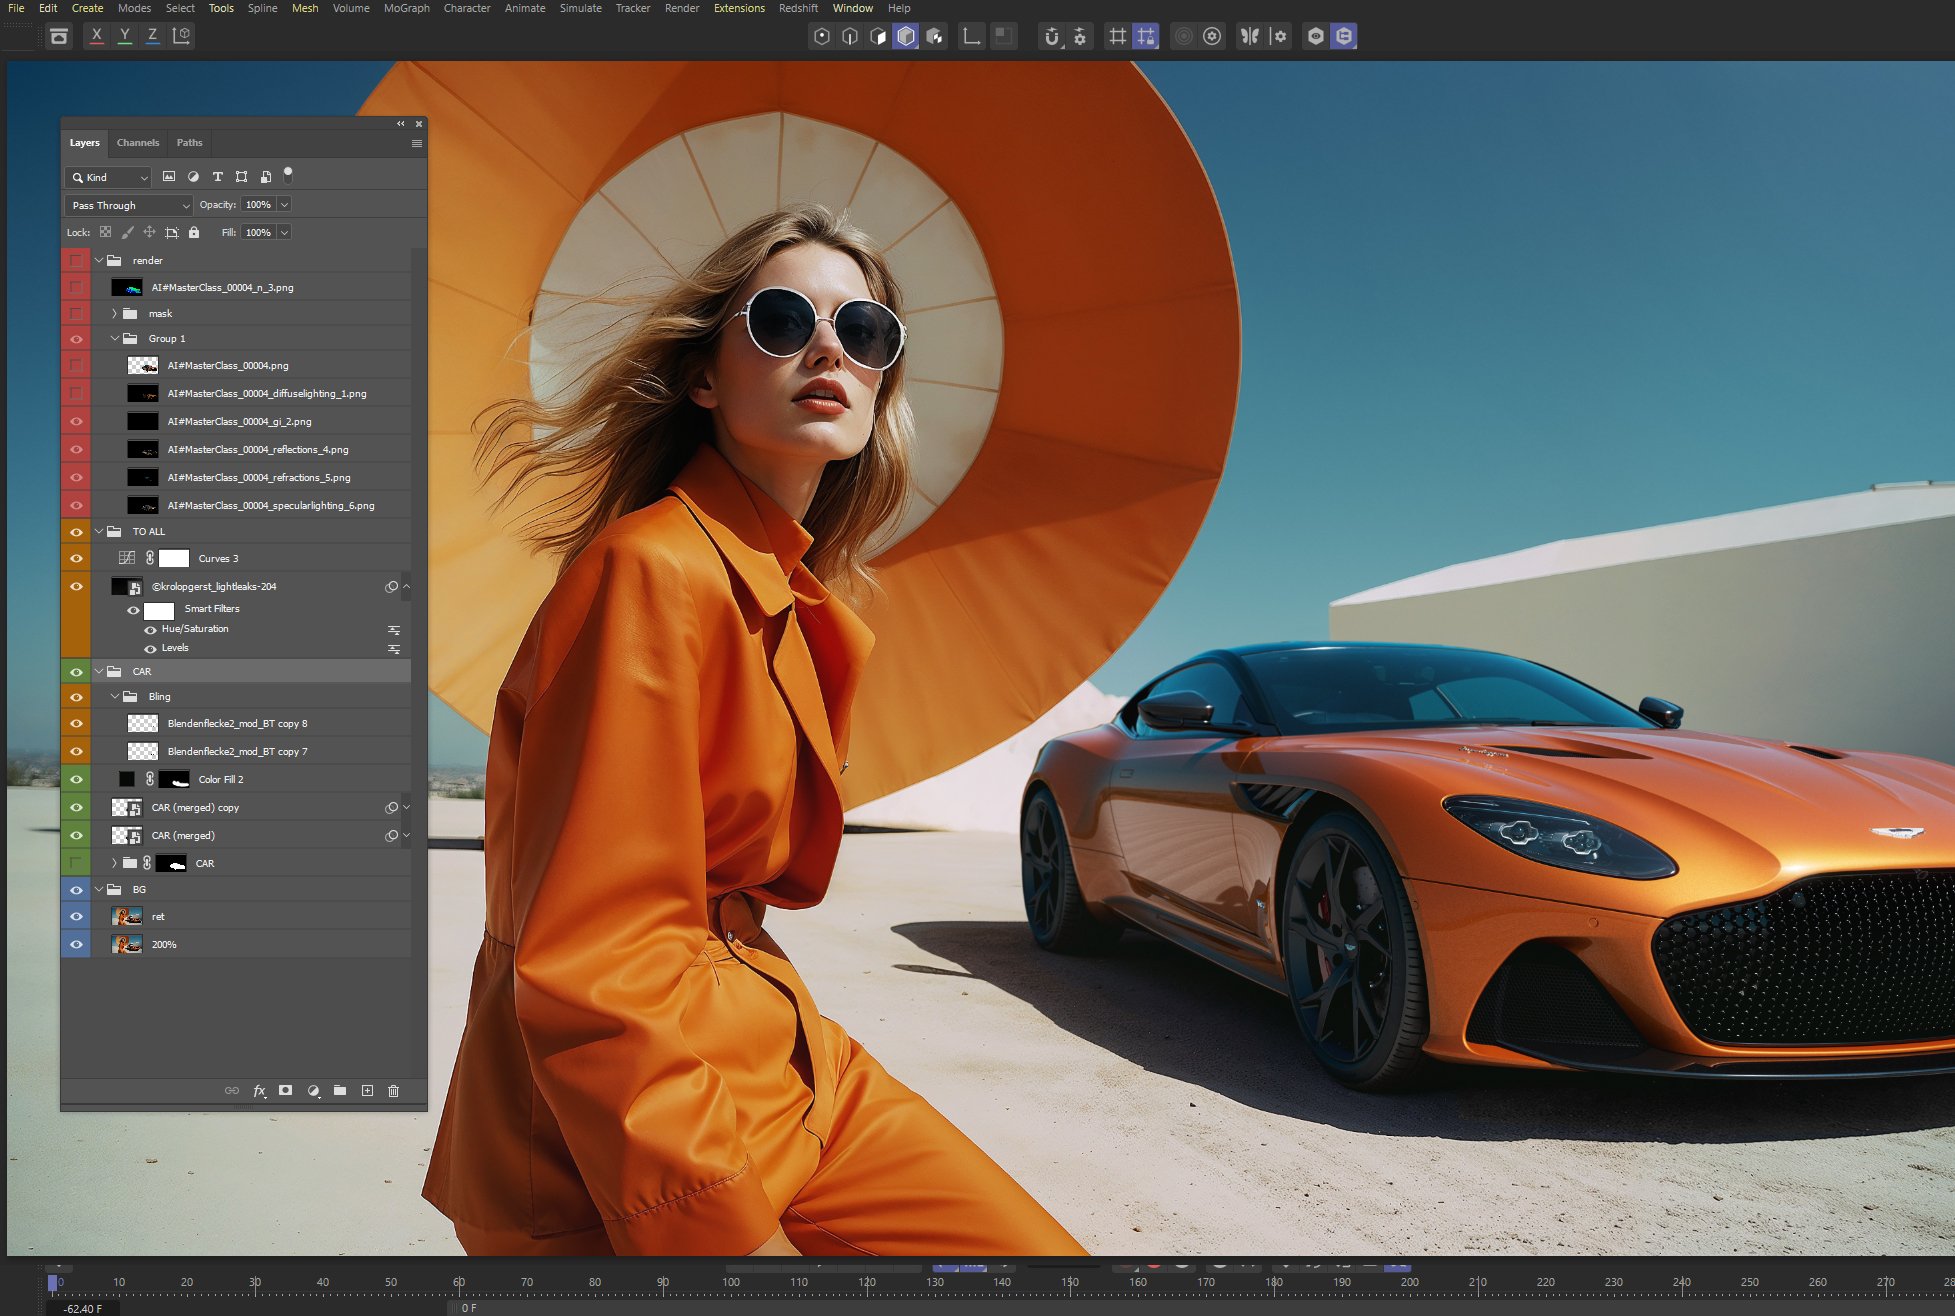Delete the selected layer using the trash icon
Image resolution: width=1955 pixels, height=1316 pixels.
394,1091
